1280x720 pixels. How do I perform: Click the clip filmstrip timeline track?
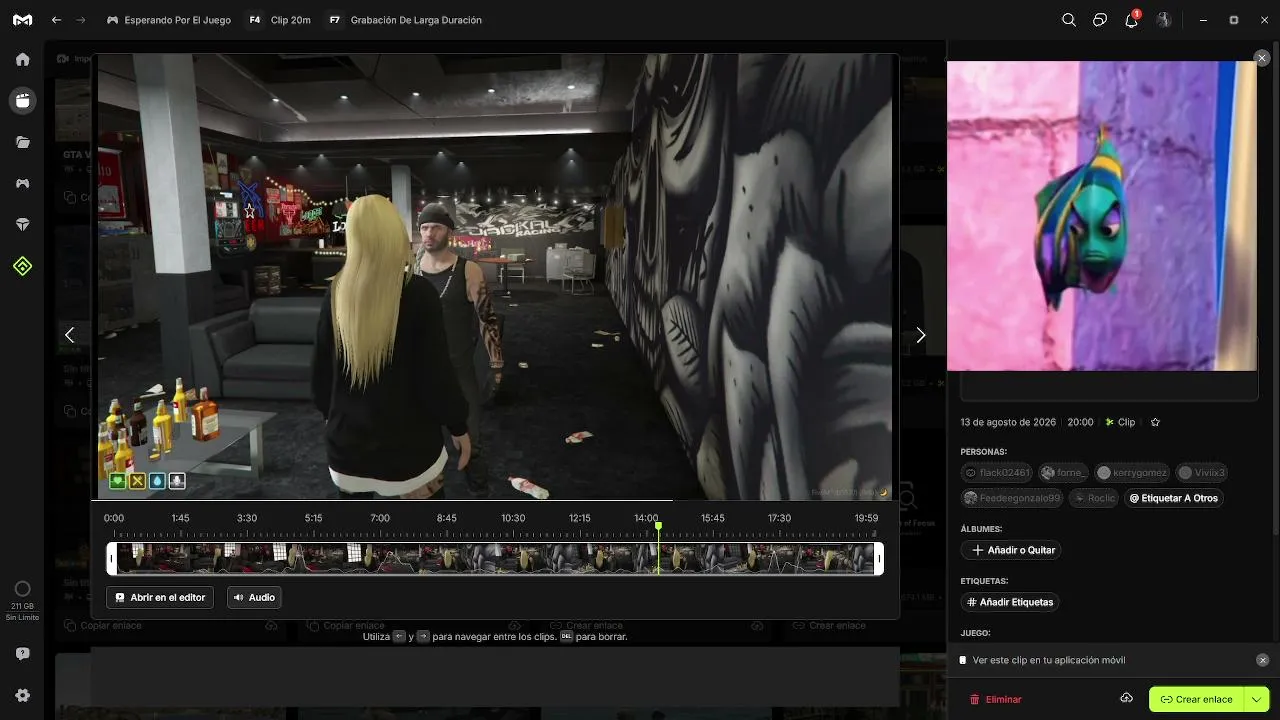[495, 558]
